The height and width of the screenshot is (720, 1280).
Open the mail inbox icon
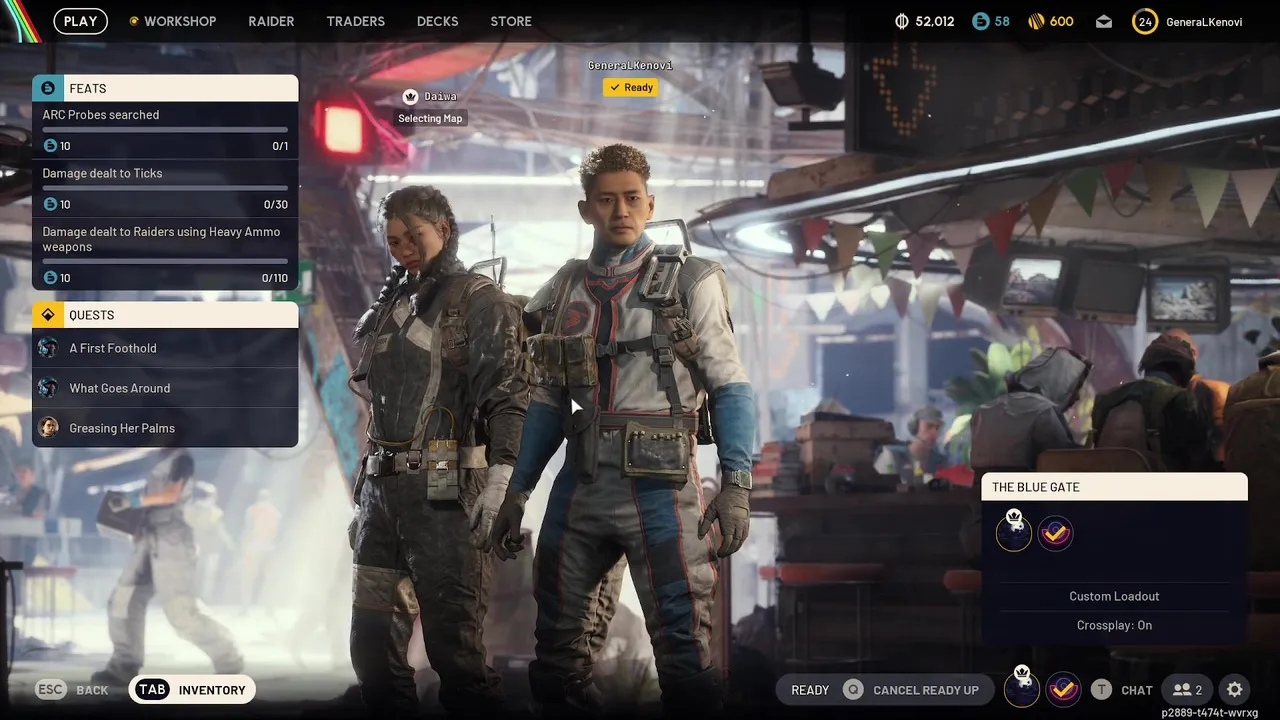tap(1104, 22)
